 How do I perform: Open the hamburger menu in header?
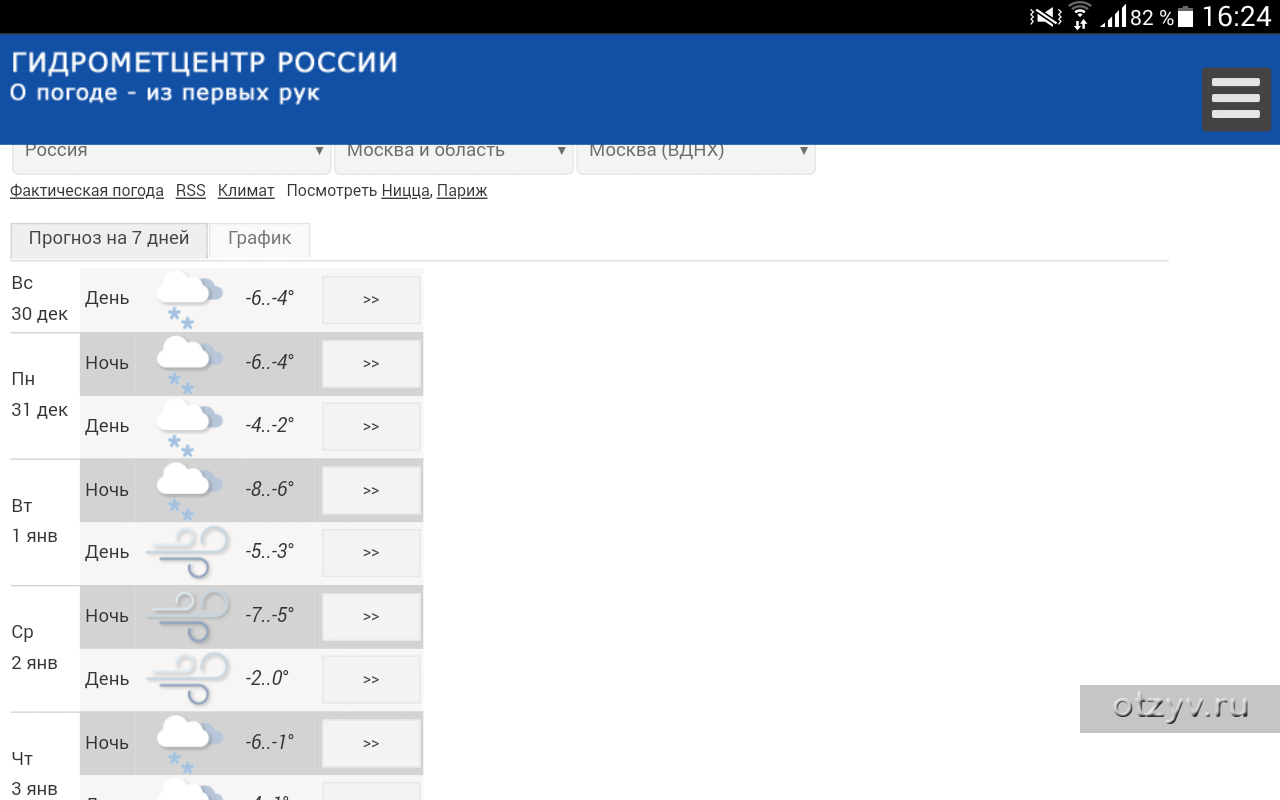point(1236,100)
